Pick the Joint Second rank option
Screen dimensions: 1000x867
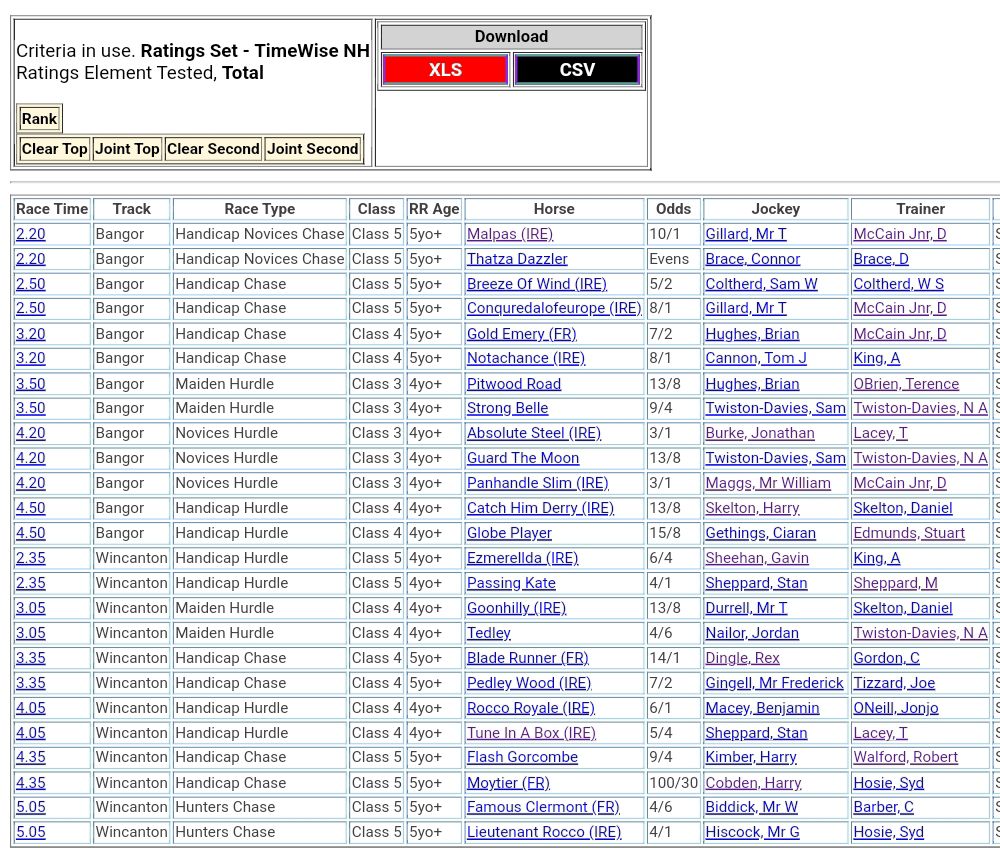312,149
